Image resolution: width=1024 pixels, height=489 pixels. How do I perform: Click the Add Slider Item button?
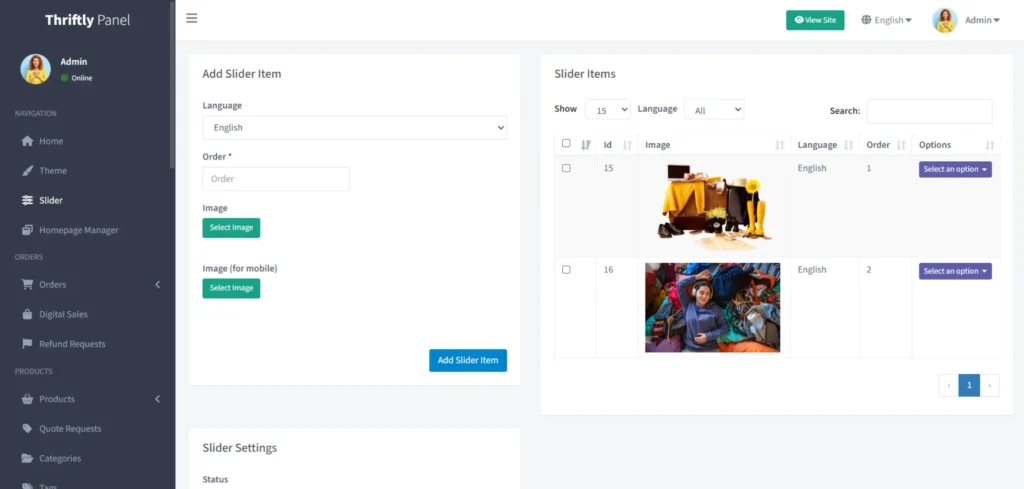pos(468,360)
